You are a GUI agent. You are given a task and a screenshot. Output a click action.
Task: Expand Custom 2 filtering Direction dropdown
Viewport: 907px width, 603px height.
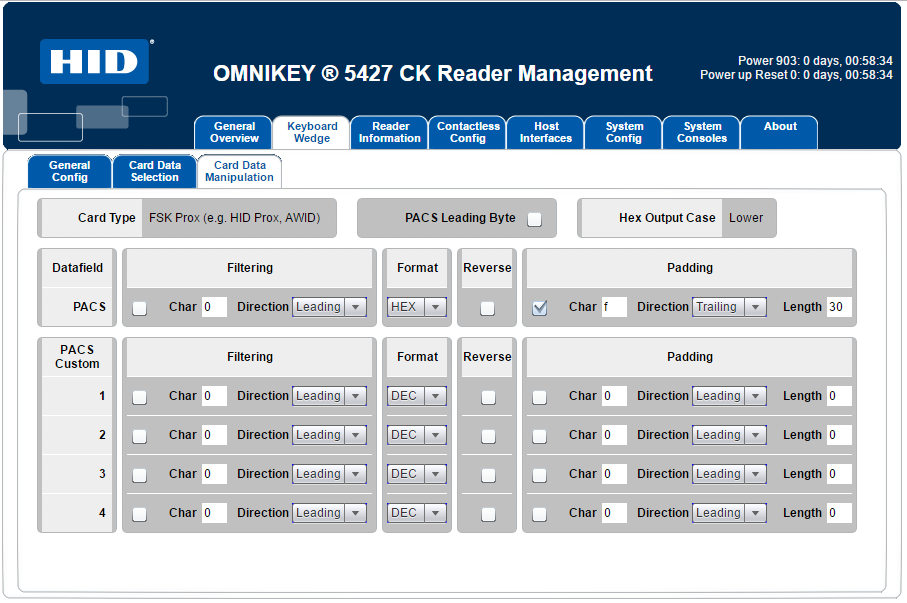point(329,435)
